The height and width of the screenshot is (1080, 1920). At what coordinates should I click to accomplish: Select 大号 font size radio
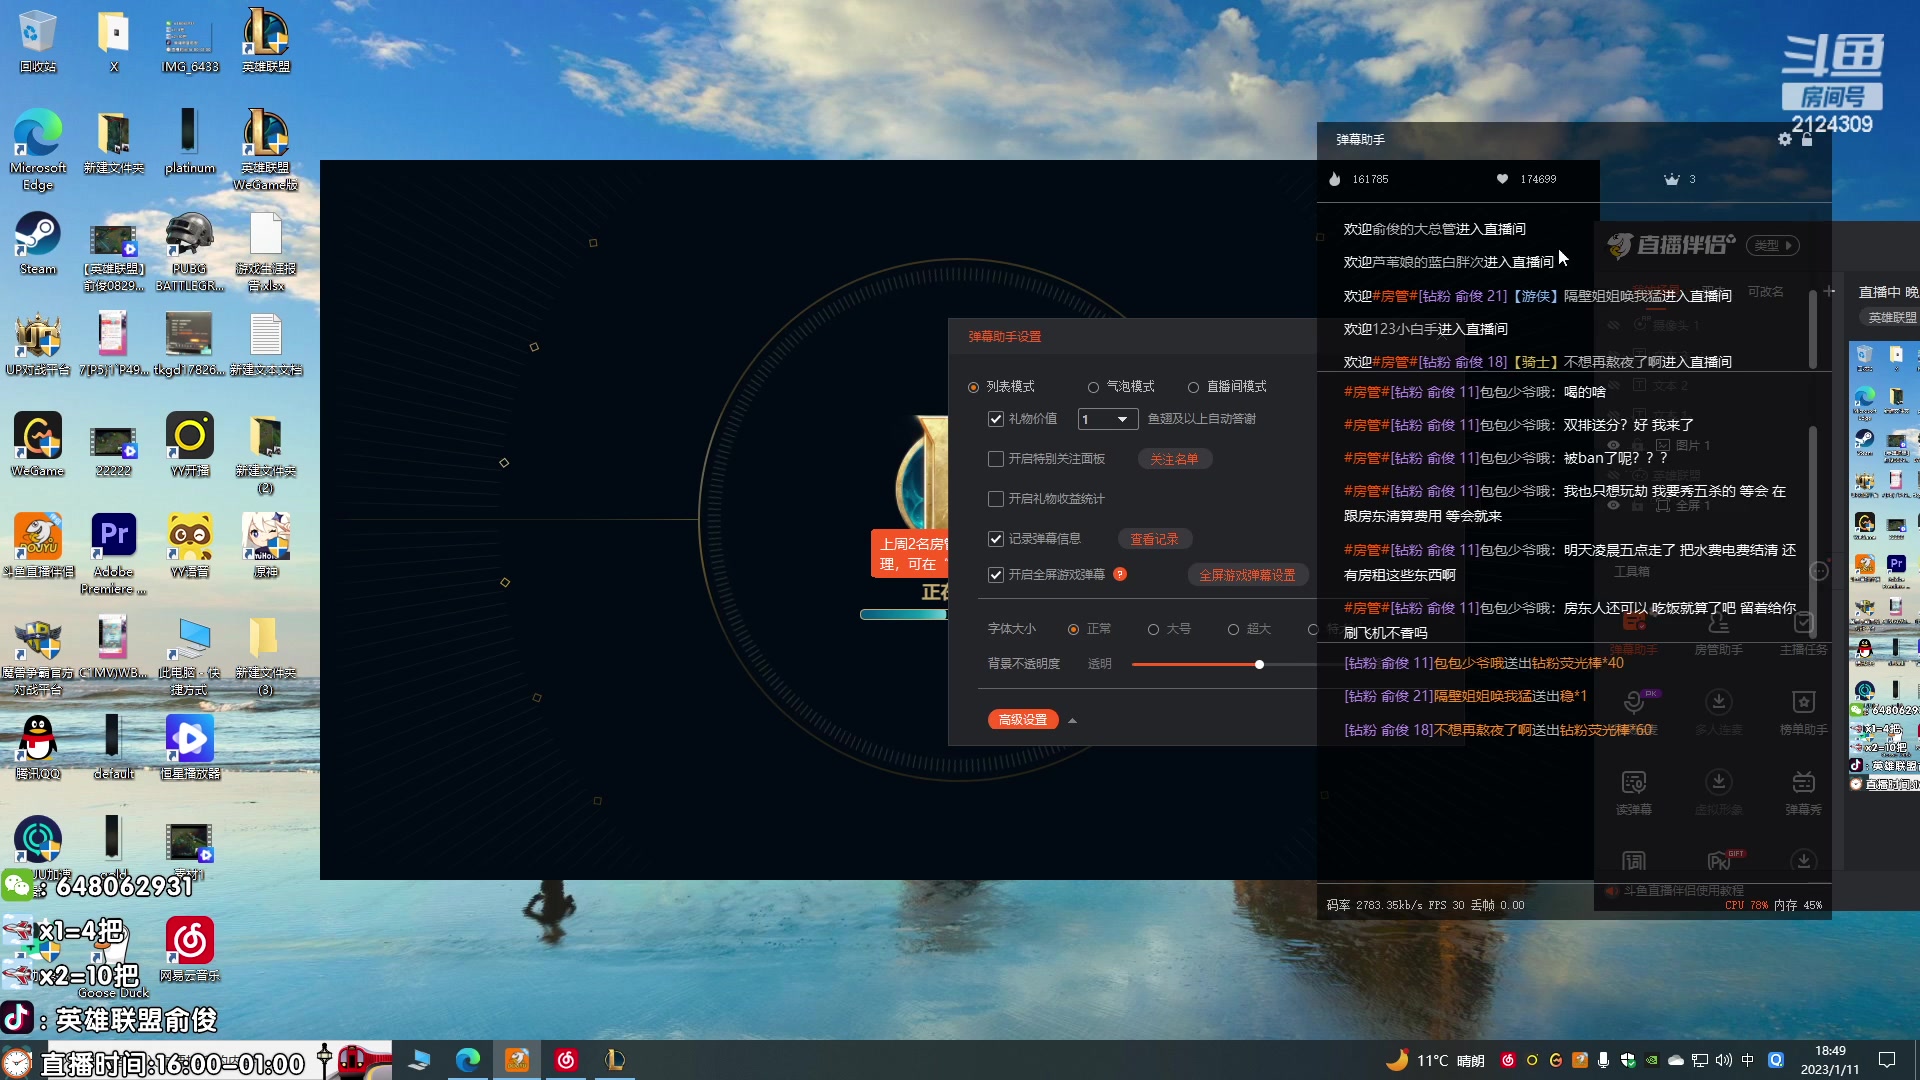1153,629
